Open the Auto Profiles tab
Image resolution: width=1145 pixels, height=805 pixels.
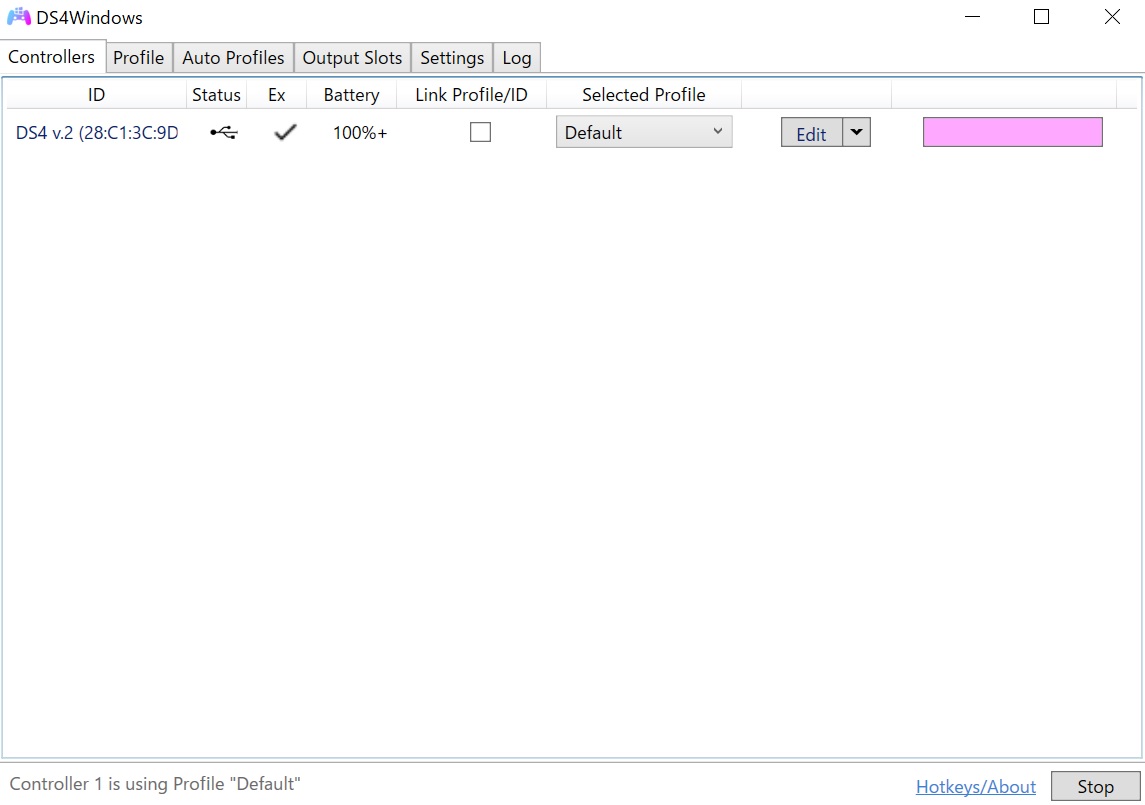point(233,58)
